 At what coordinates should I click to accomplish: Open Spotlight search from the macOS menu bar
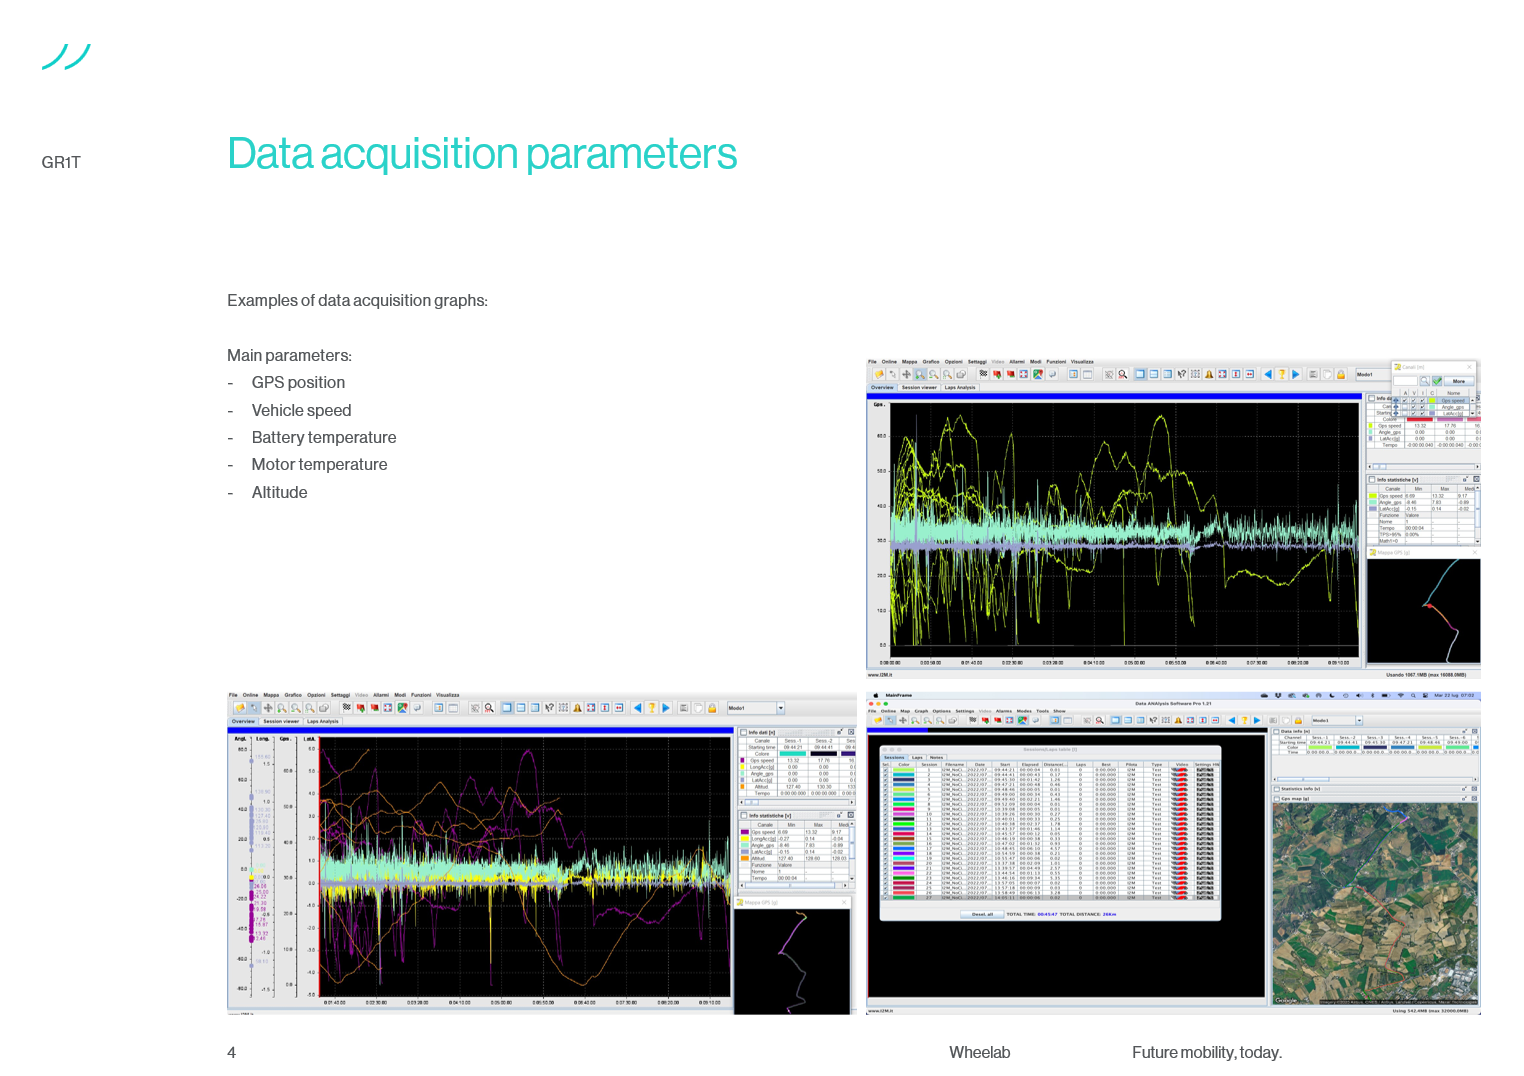click(1413, 695)
